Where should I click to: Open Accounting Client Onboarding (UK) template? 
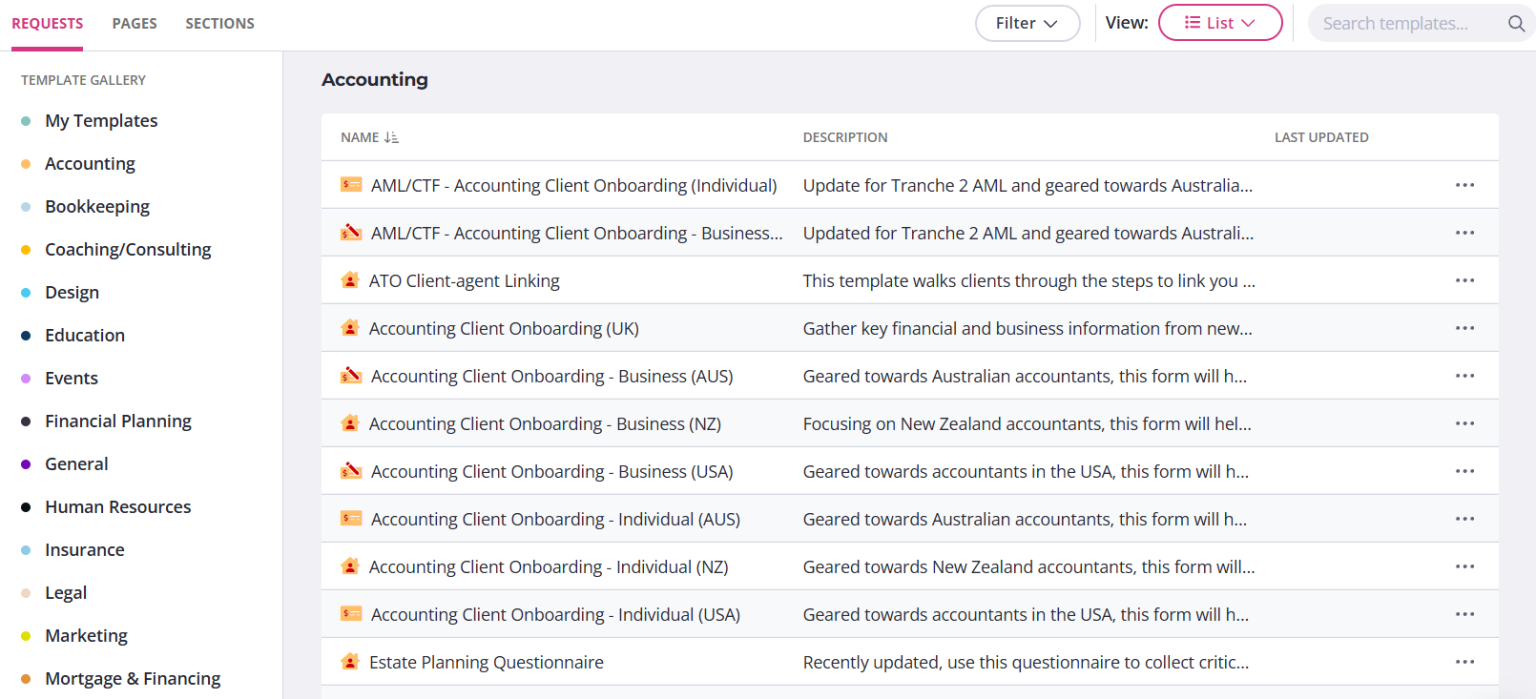pos(504,328)
